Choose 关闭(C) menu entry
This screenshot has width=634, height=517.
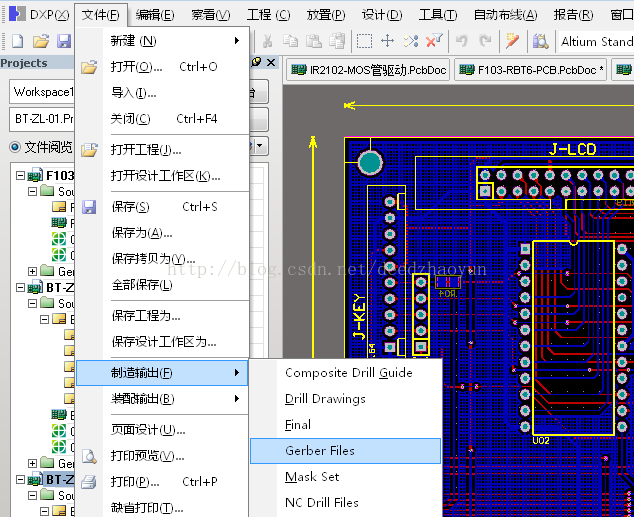click(x=162, y=119)
